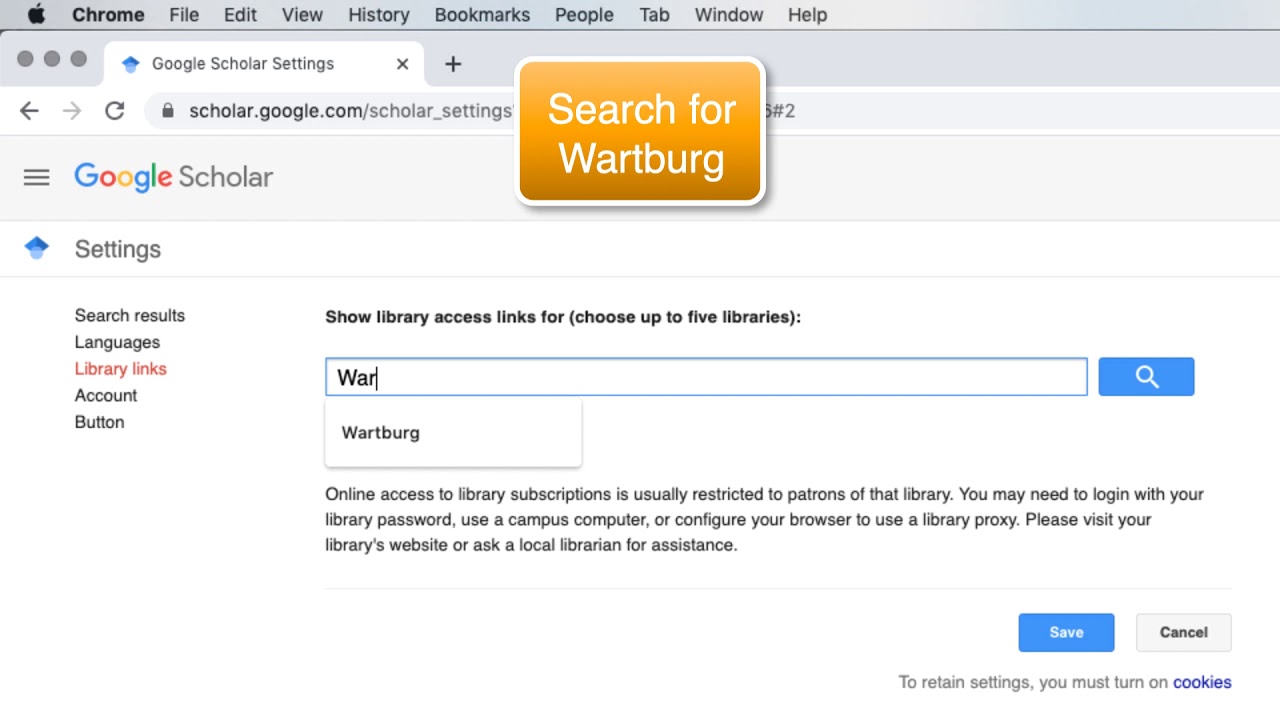Click the Settings graduation cap icon
This screenshot has height=720, width=1280.
[37, 248]
